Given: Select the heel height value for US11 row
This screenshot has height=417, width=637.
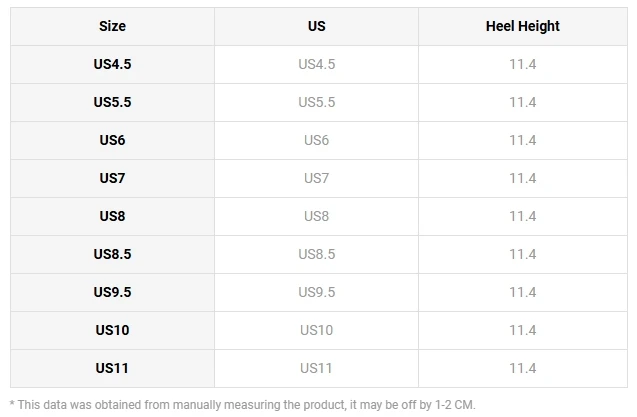Looking at the screenshot, I should (x=522, y=368).
